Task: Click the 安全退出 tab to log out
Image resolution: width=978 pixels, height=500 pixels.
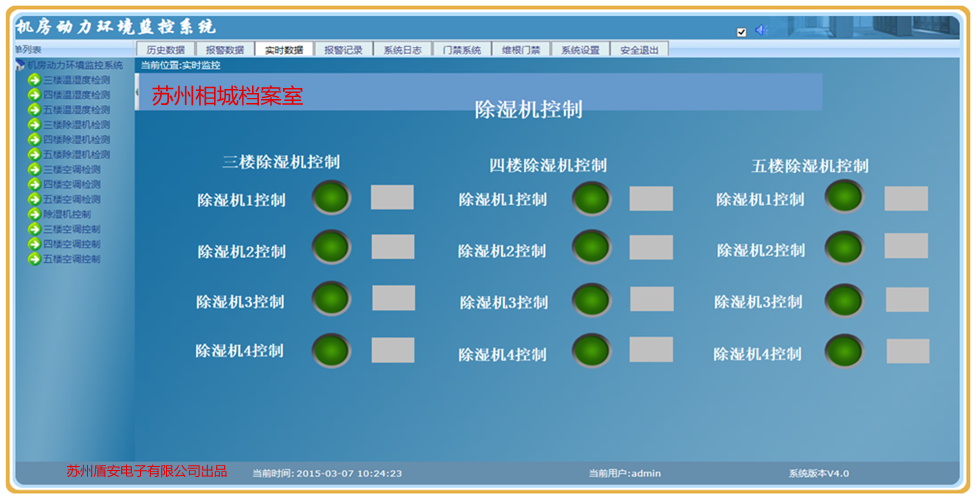Action: [x=639, y=50]
